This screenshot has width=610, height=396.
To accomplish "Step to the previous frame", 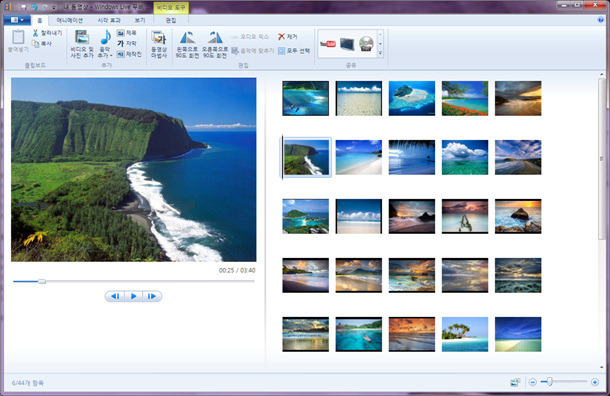I will coord(115,296).
